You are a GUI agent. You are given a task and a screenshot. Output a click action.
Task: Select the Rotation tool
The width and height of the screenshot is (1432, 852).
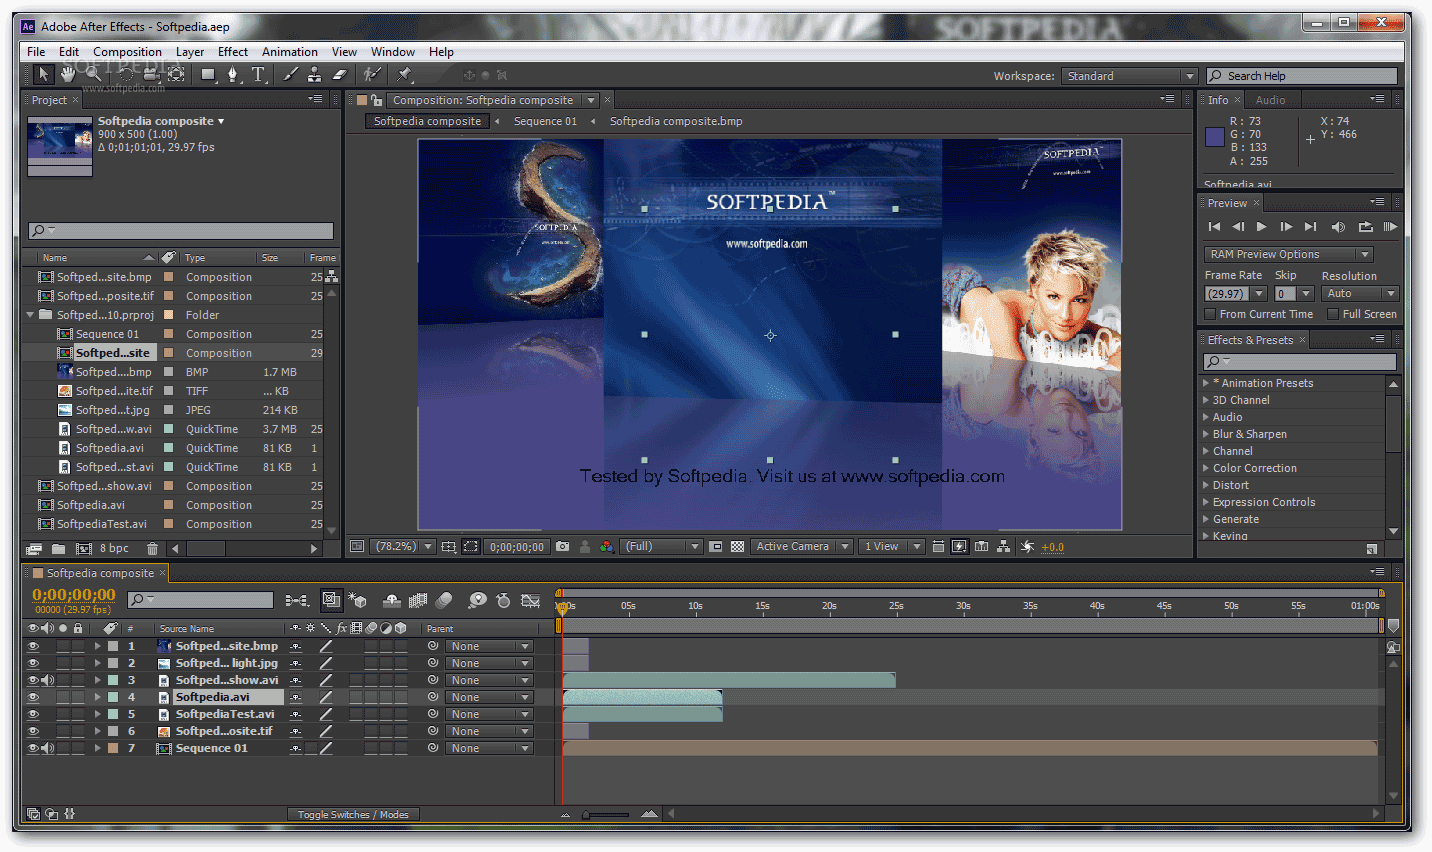(126, 74)
